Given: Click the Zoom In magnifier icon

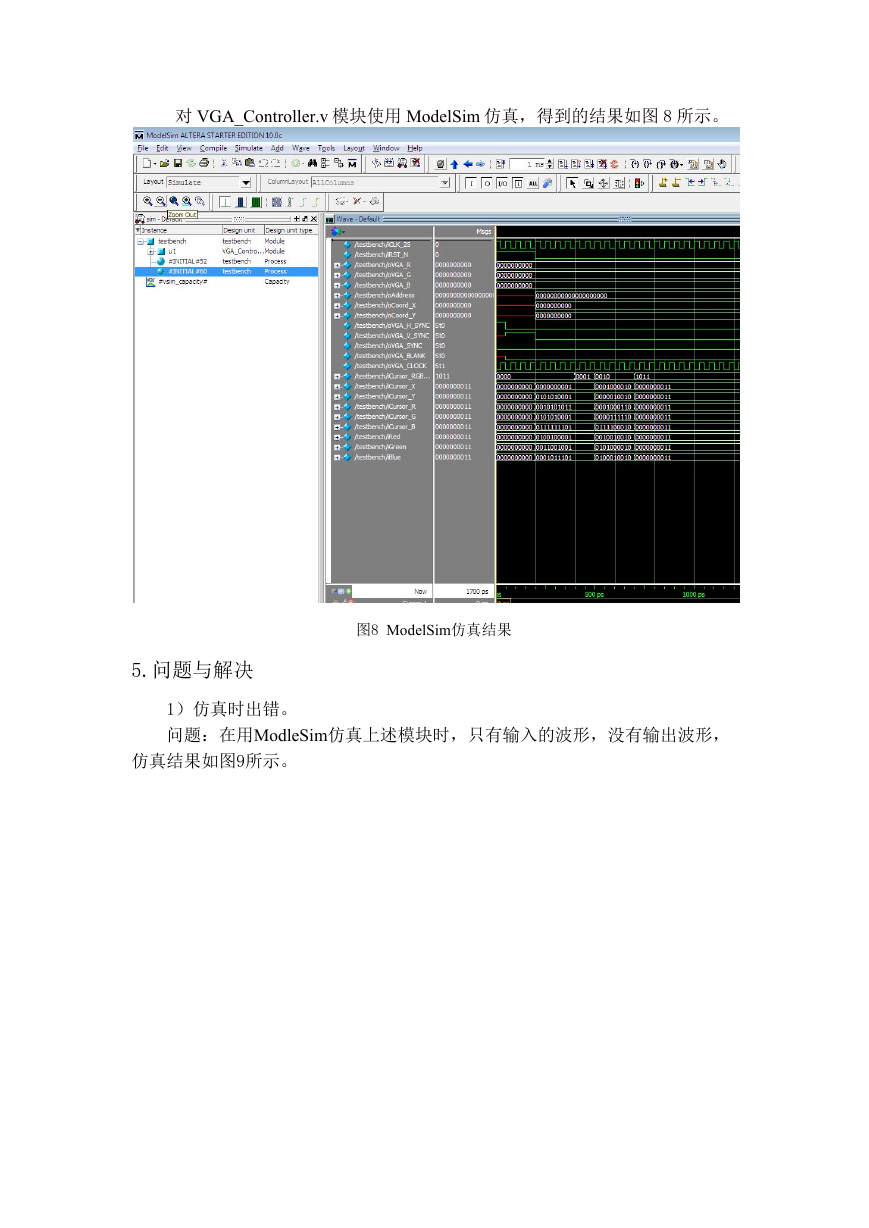Looking at the screenshot, I should point(147,200).
